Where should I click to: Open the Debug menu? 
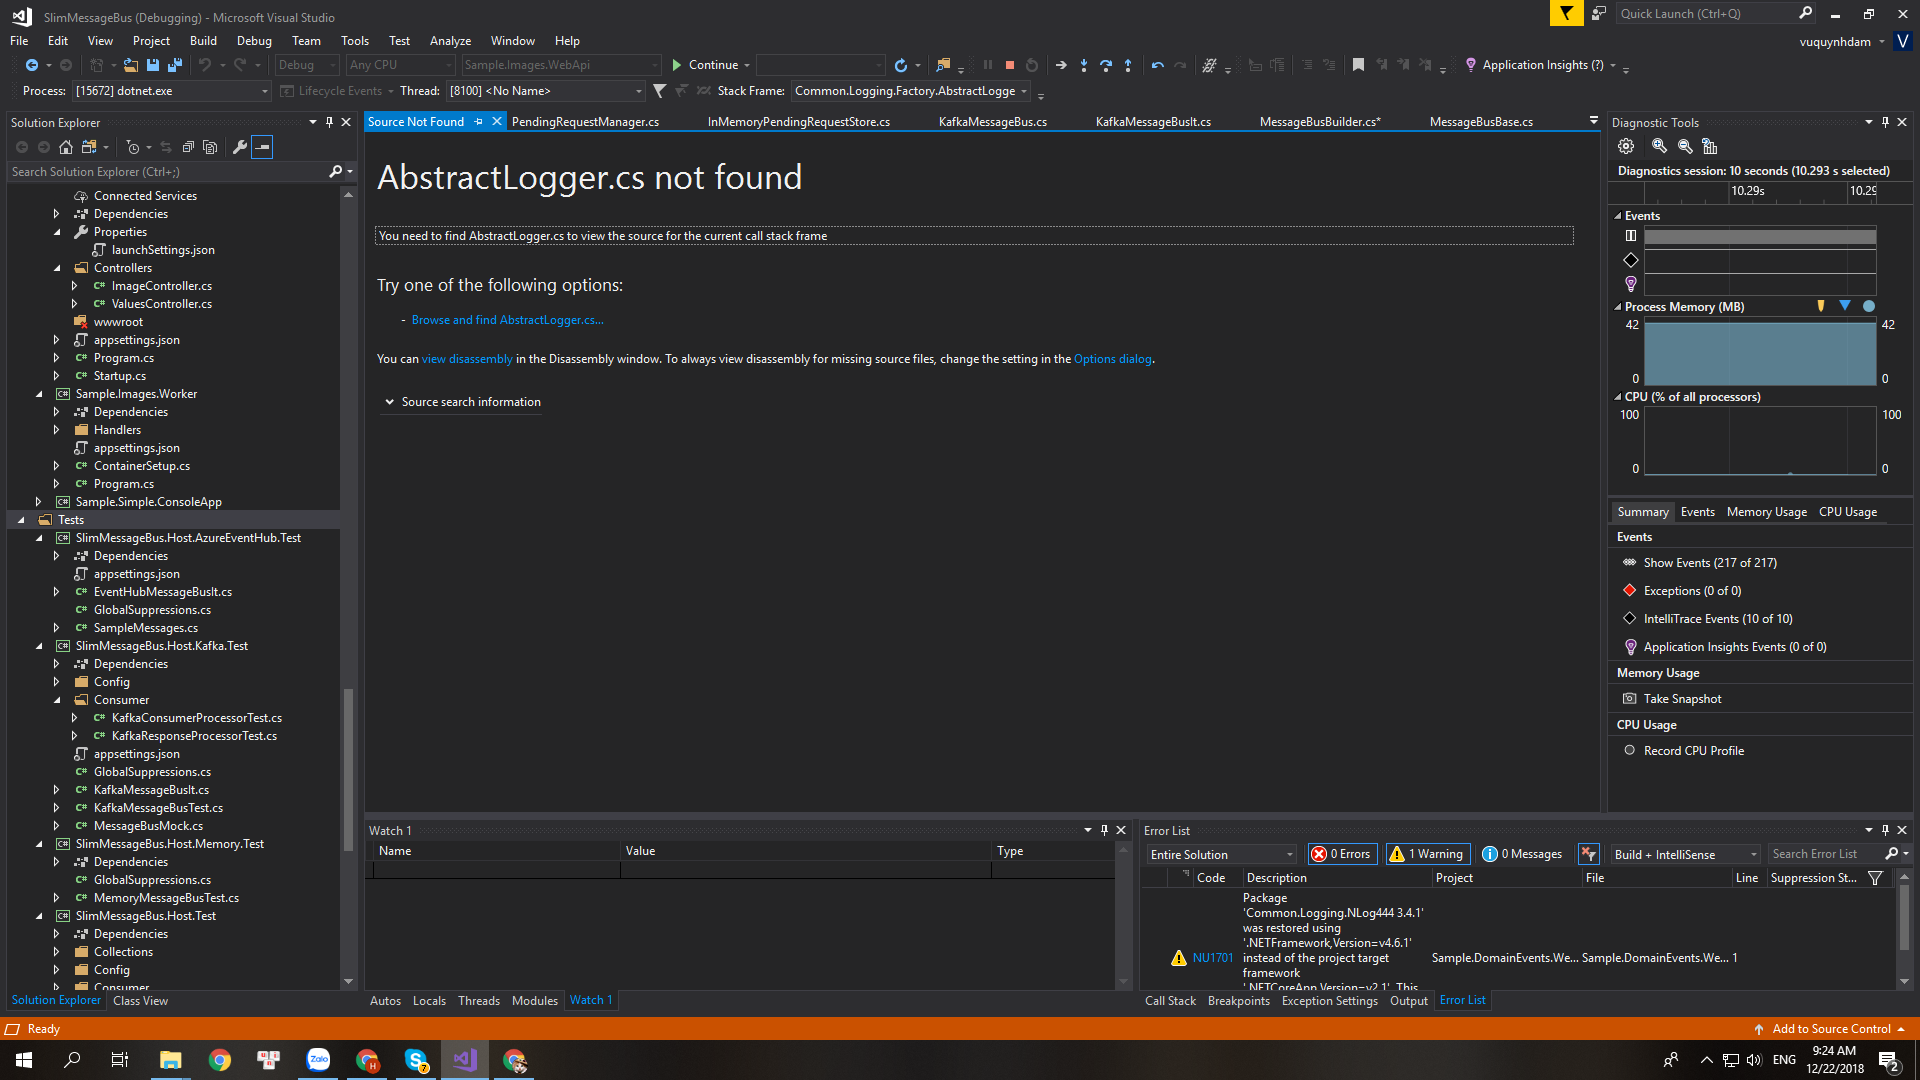click(254, 41)
